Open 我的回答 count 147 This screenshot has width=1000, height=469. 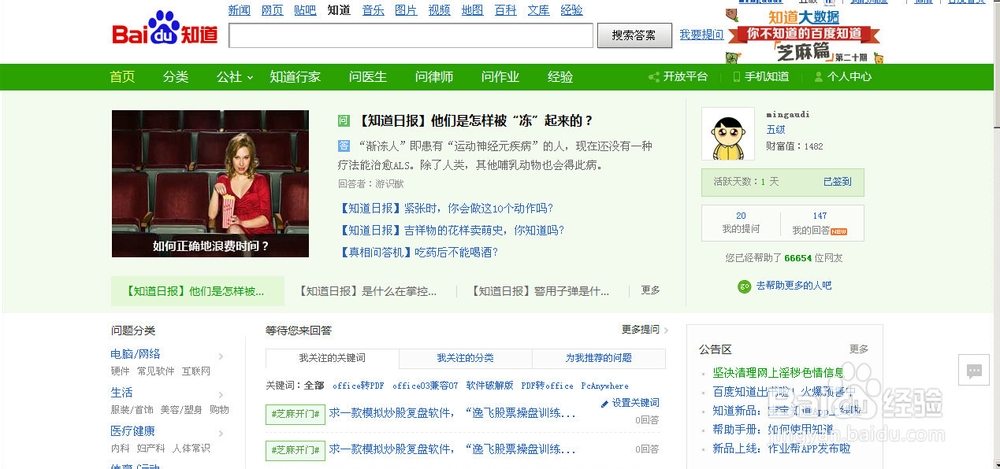coord(820,223)
